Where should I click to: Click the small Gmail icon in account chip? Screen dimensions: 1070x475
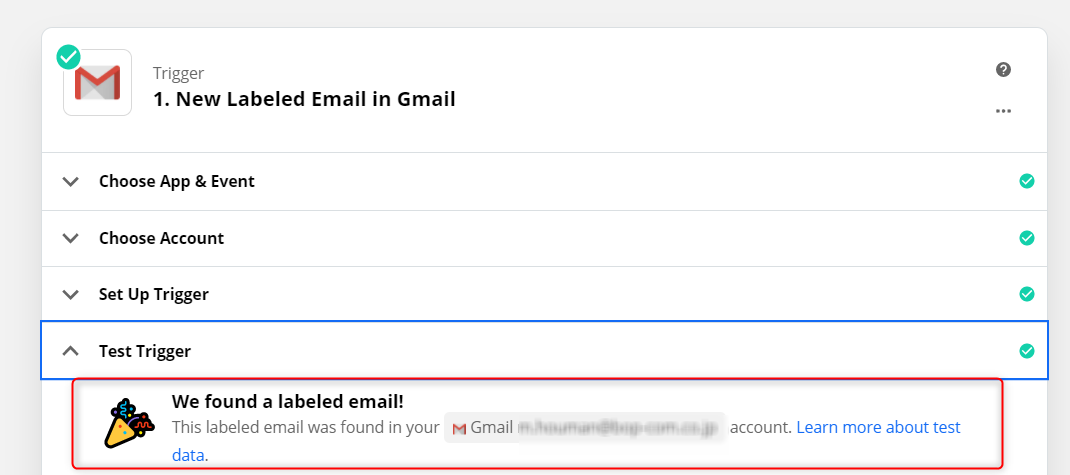coord(460,428)
